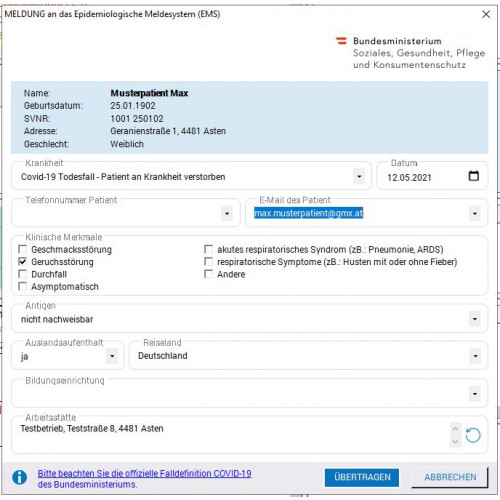Image resolution: width=500 pixels, height=500 pixels.
Task: Expand the Krankheit dropdown
Action: 359,176
